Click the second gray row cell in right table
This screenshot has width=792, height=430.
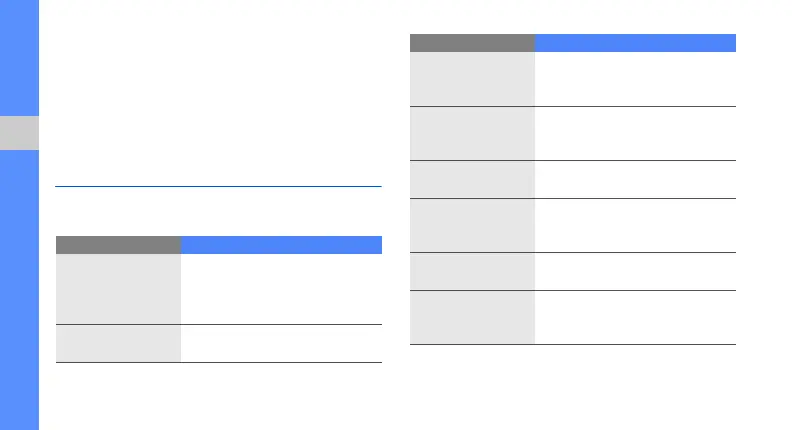[472, 133]
